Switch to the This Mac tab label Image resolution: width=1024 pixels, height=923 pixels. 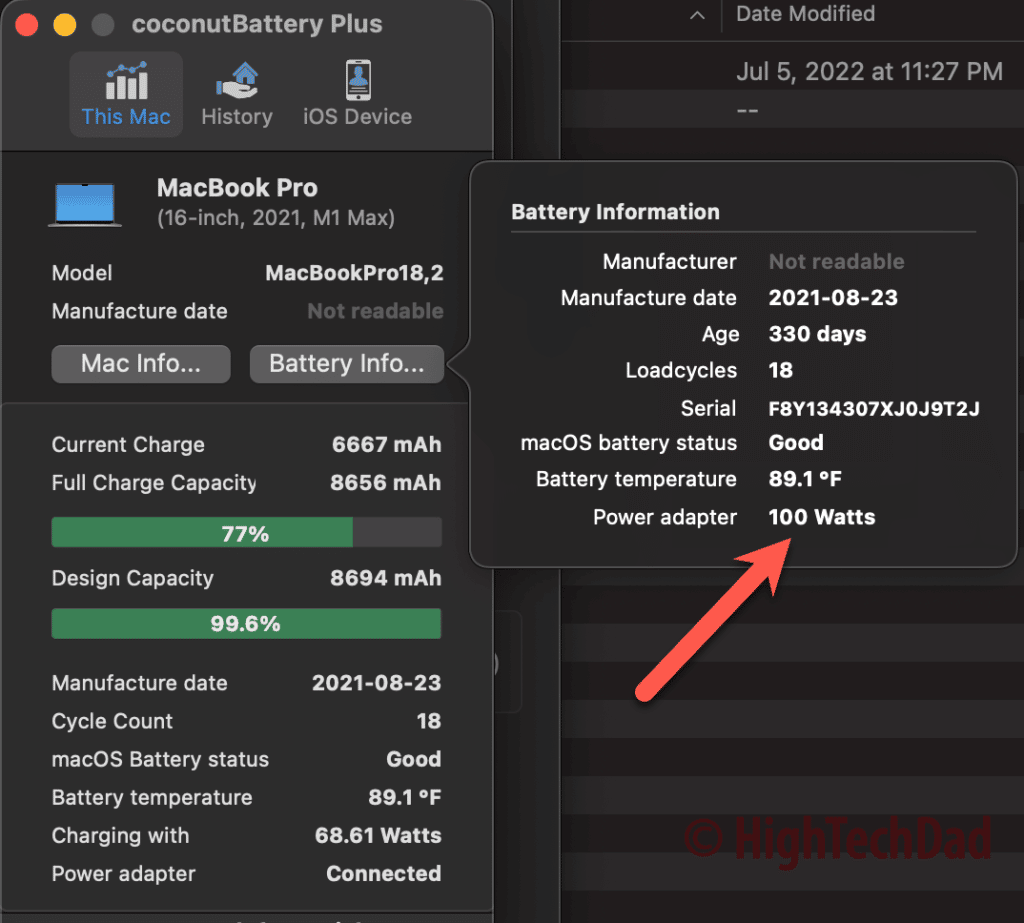(126, 117)
